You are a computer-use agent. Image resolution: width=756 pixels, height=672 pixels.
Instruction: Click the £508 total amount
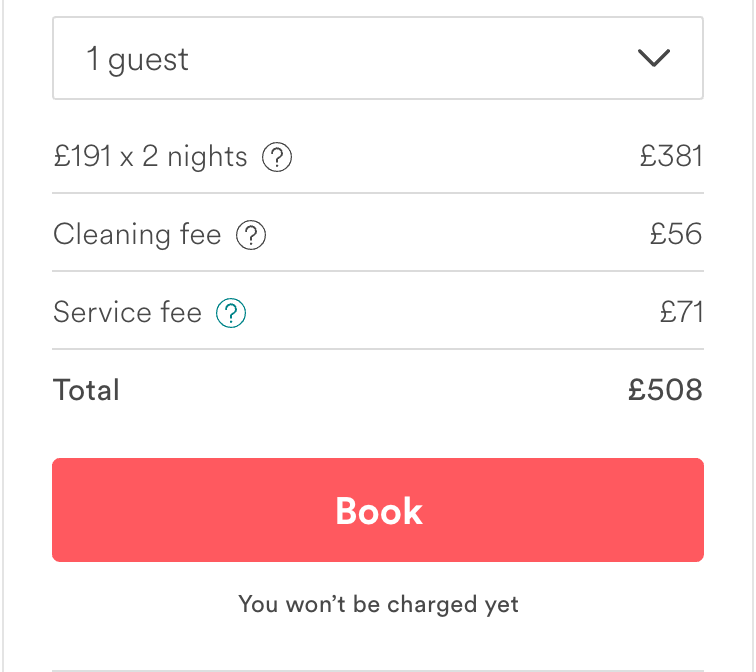tap(665, 390)
